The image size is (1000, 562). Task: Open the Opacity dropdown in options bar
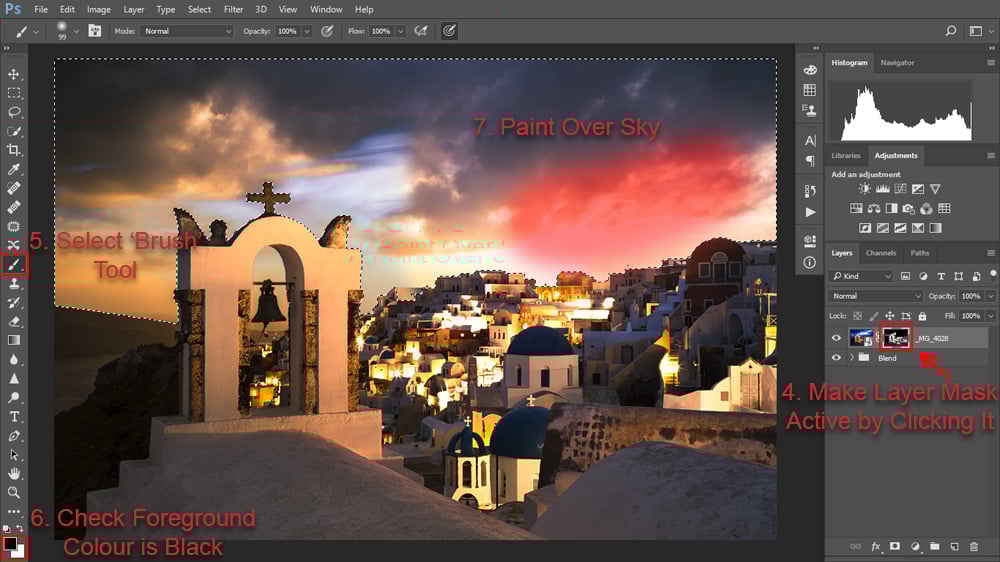307,31
